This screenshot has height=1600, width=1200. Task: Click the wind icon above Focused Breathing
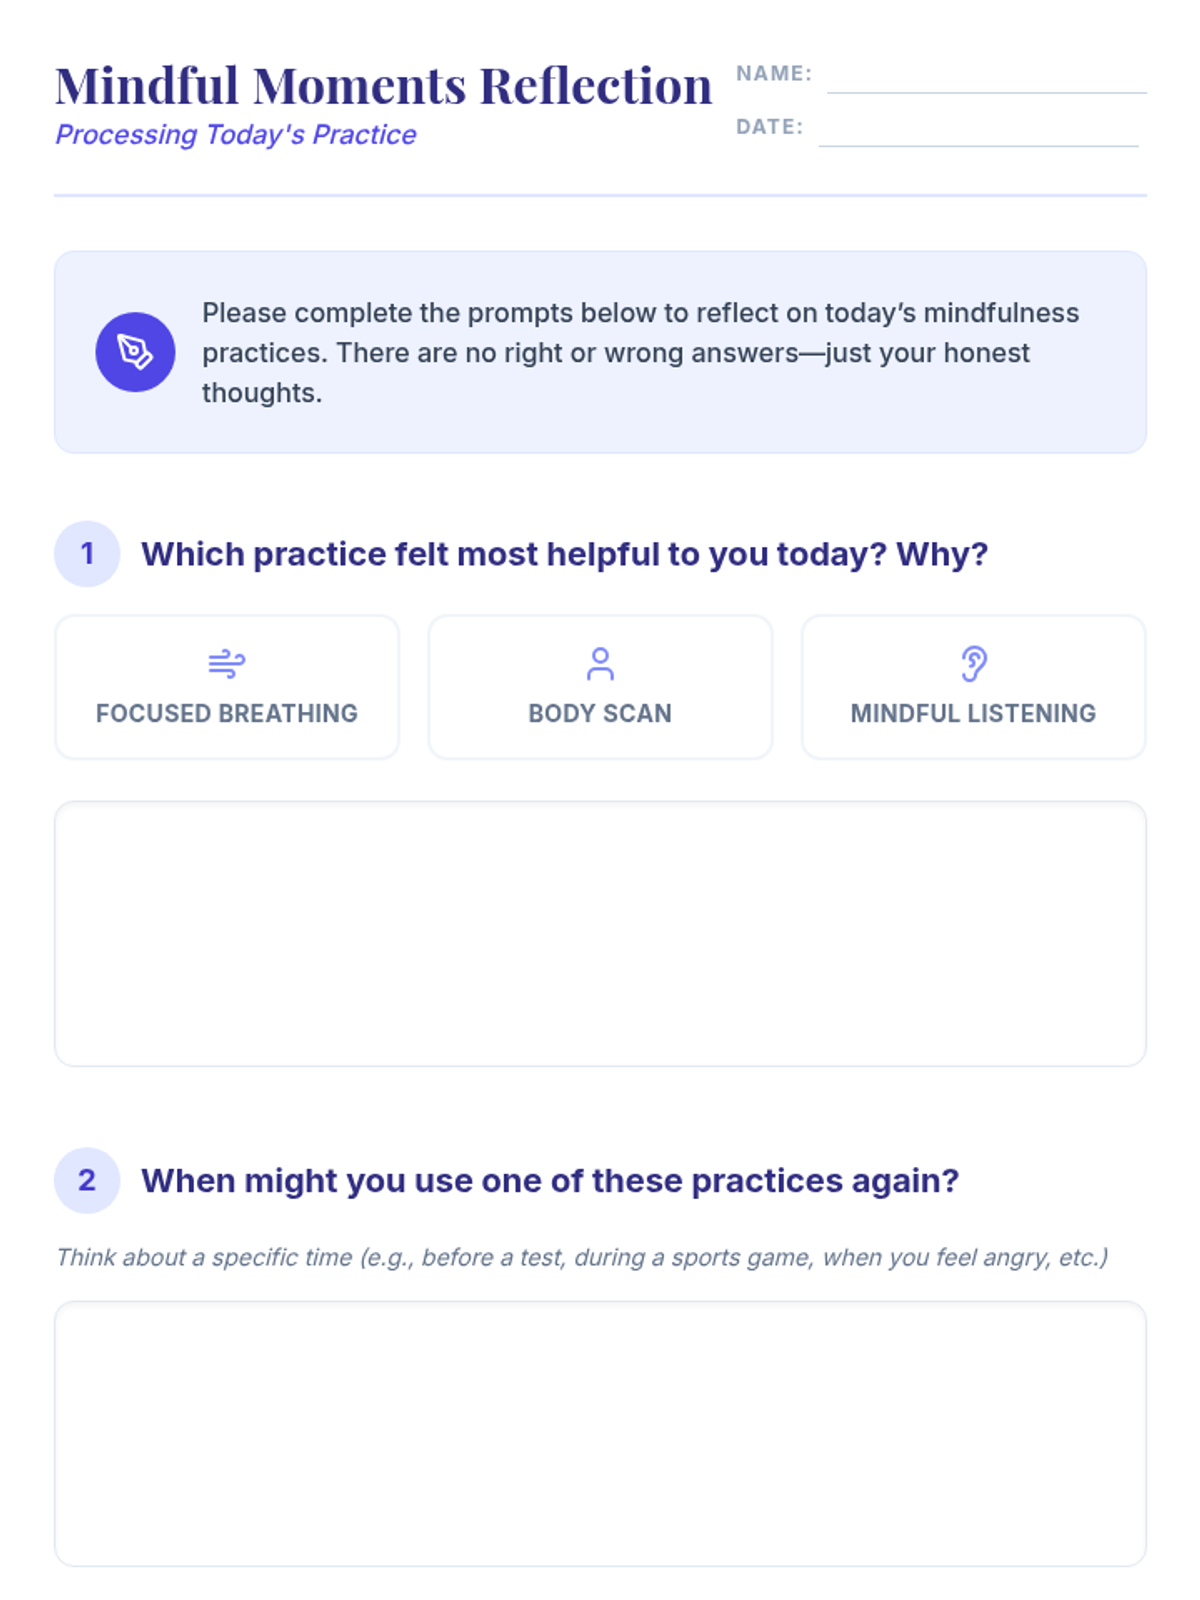pyautogui.click(x=227, y=663)
